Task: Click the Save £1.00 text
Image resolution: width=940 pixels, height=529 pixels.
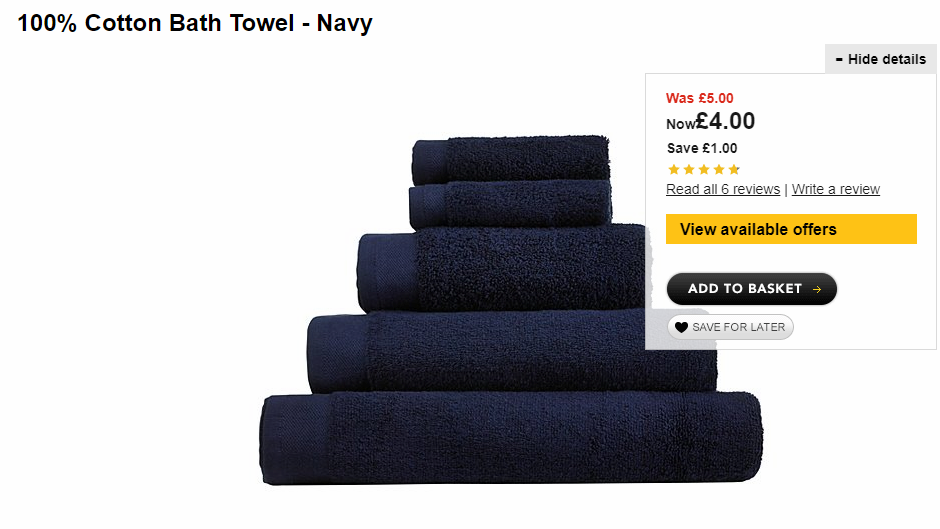Action: coord(702,148)
